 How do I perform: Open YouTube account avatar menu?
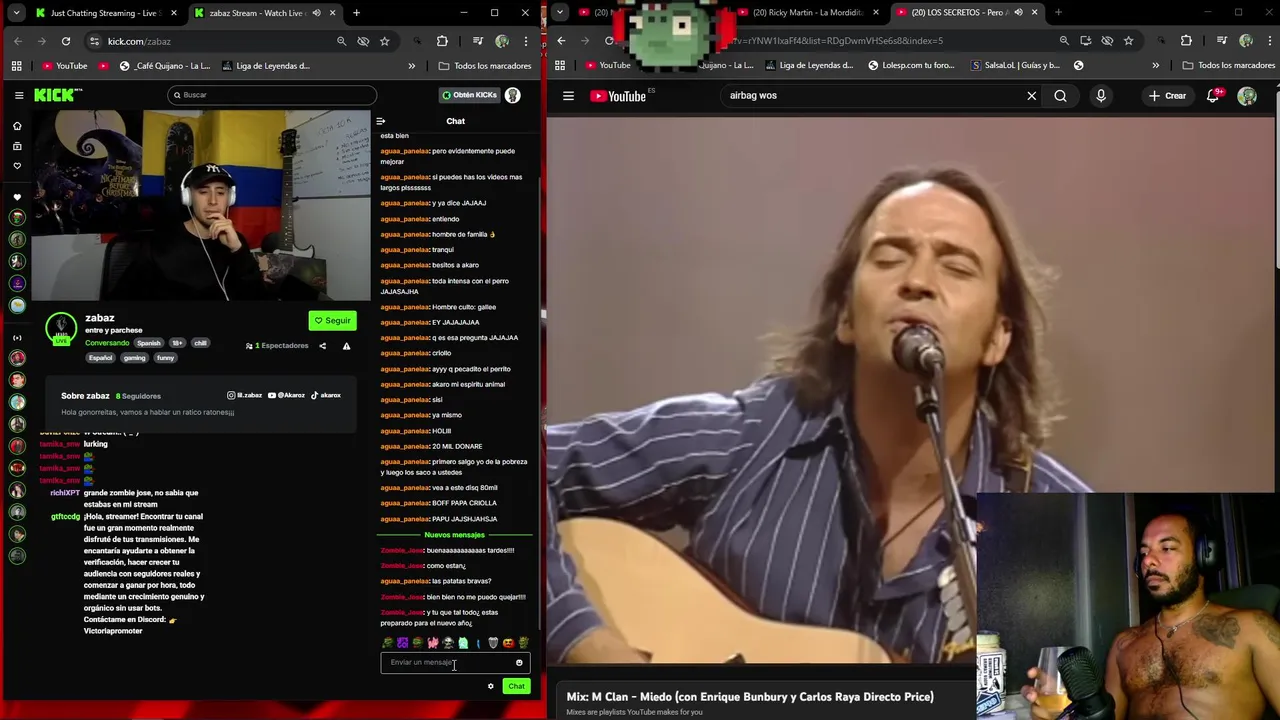(1247, 96)
